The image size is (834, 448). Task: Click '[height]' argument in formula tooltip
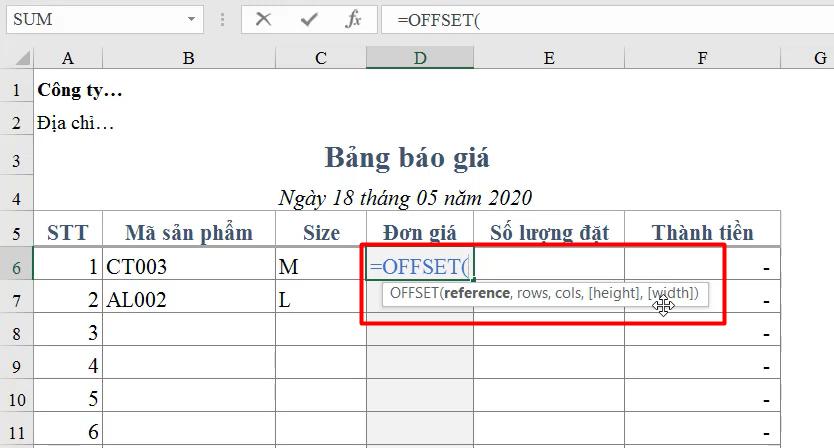click(615, 293)
